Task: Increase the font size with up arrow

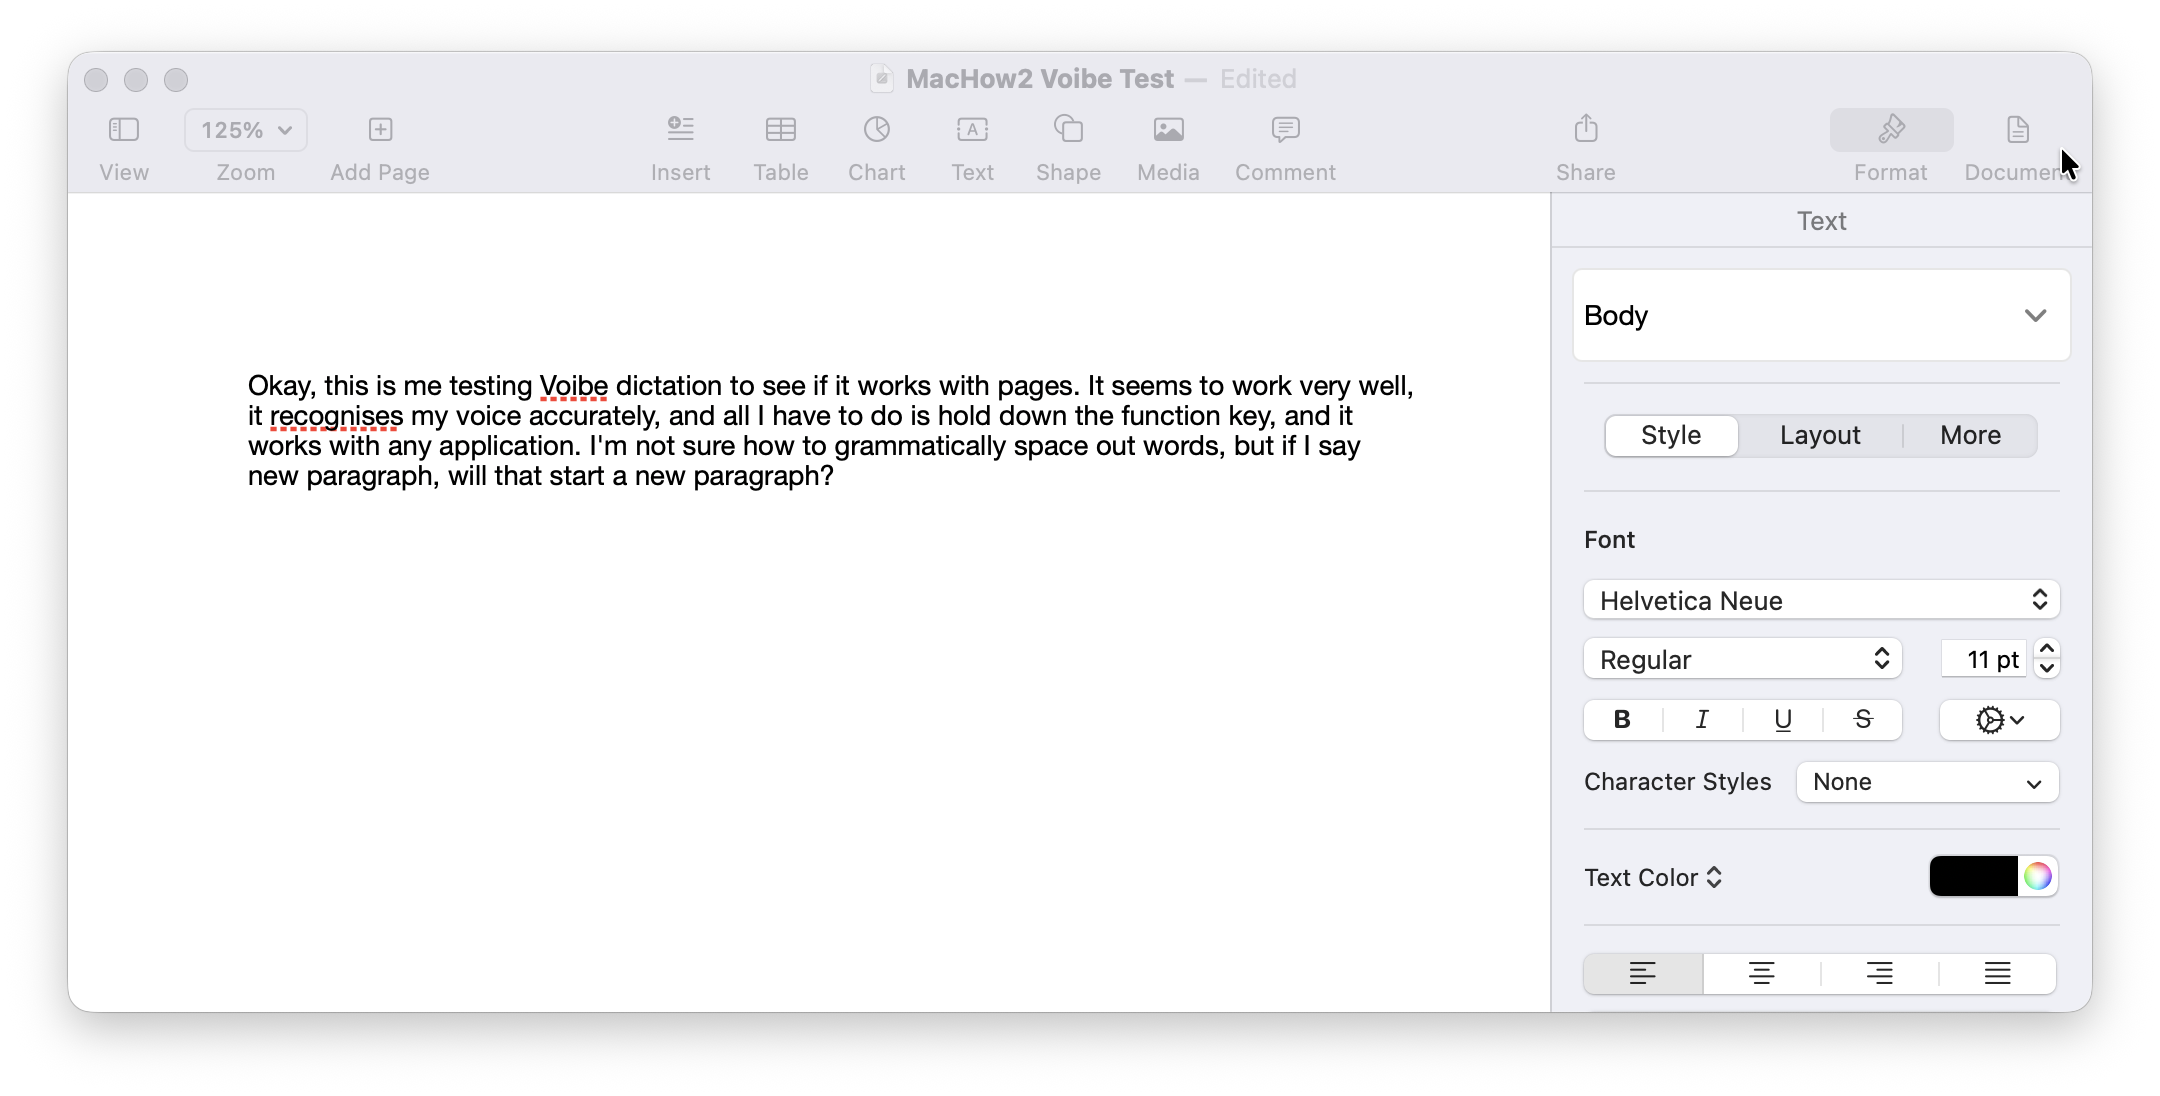Action: click(x=2047, y=649)
